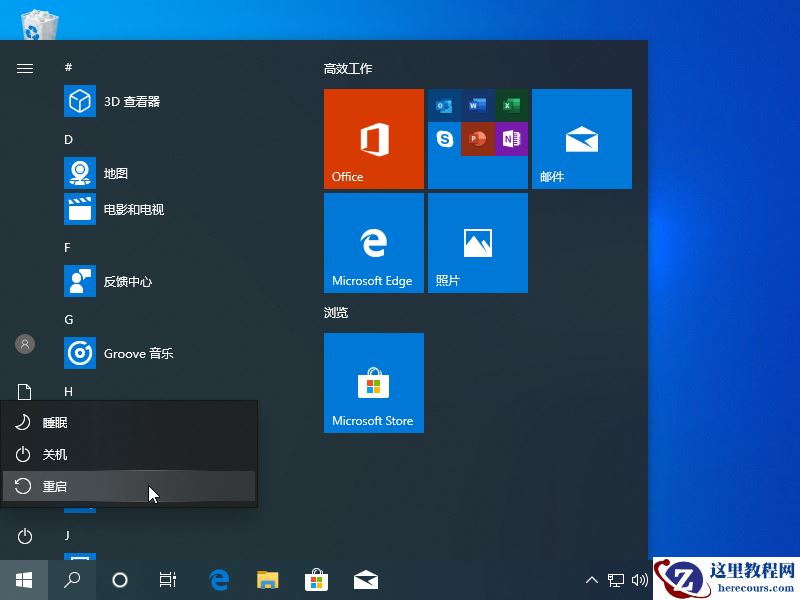
Task: Launch Word from the Office tile group
Action: point(477,103)
